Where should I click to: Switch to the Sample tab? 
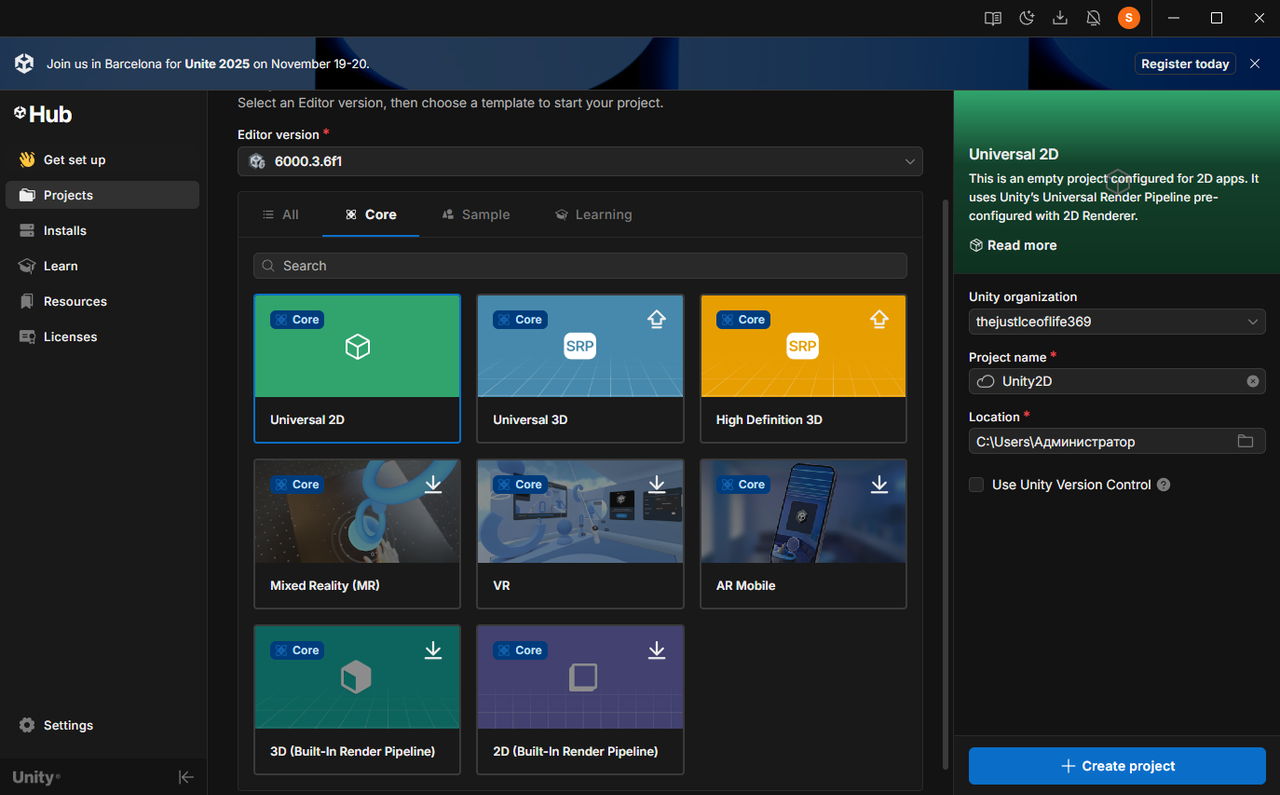(476, 215)
